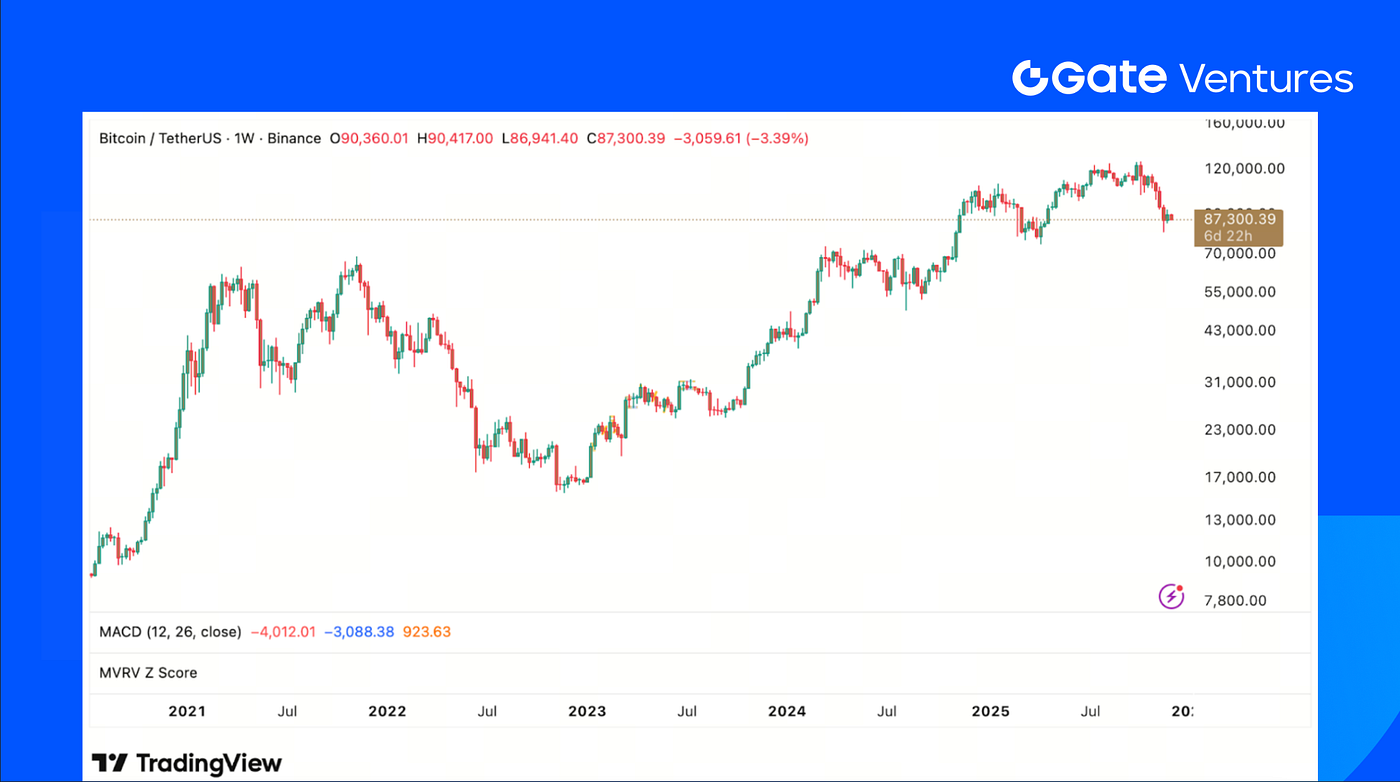Screen dimensions: 1400x782
Task: Click the −3,059.61 (−3.39%) change value
Action: [x=741, y=138]
